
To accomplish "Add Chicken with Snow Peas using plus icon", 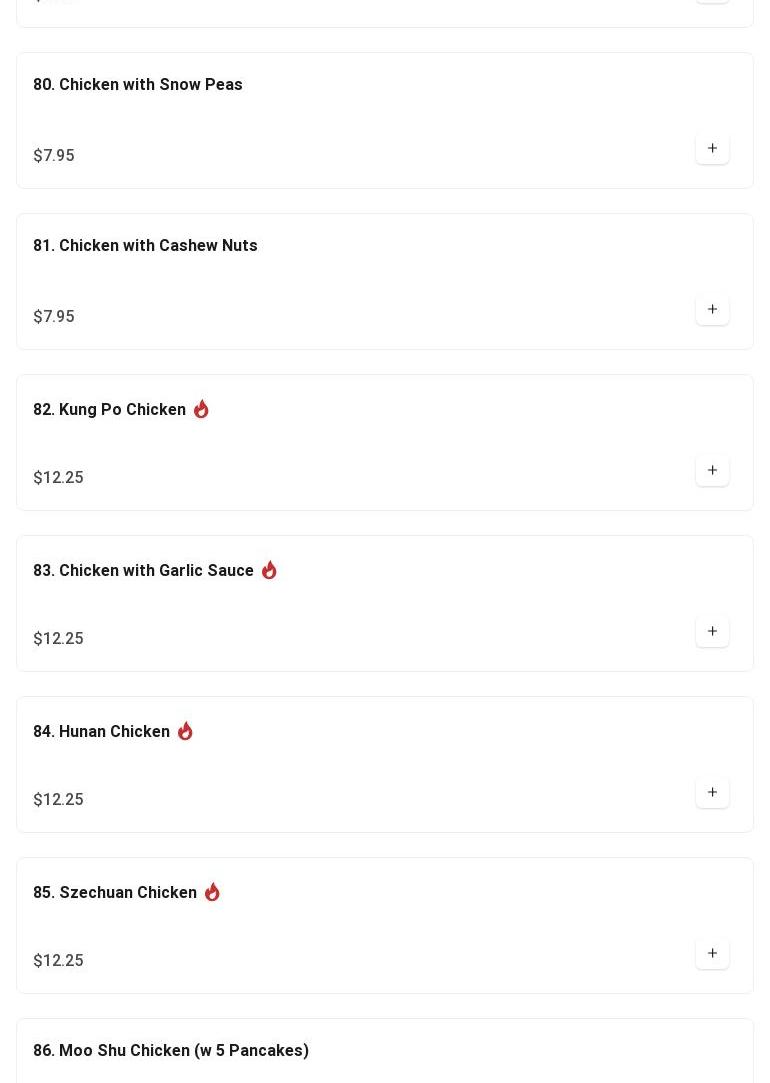I will [712, 148].
